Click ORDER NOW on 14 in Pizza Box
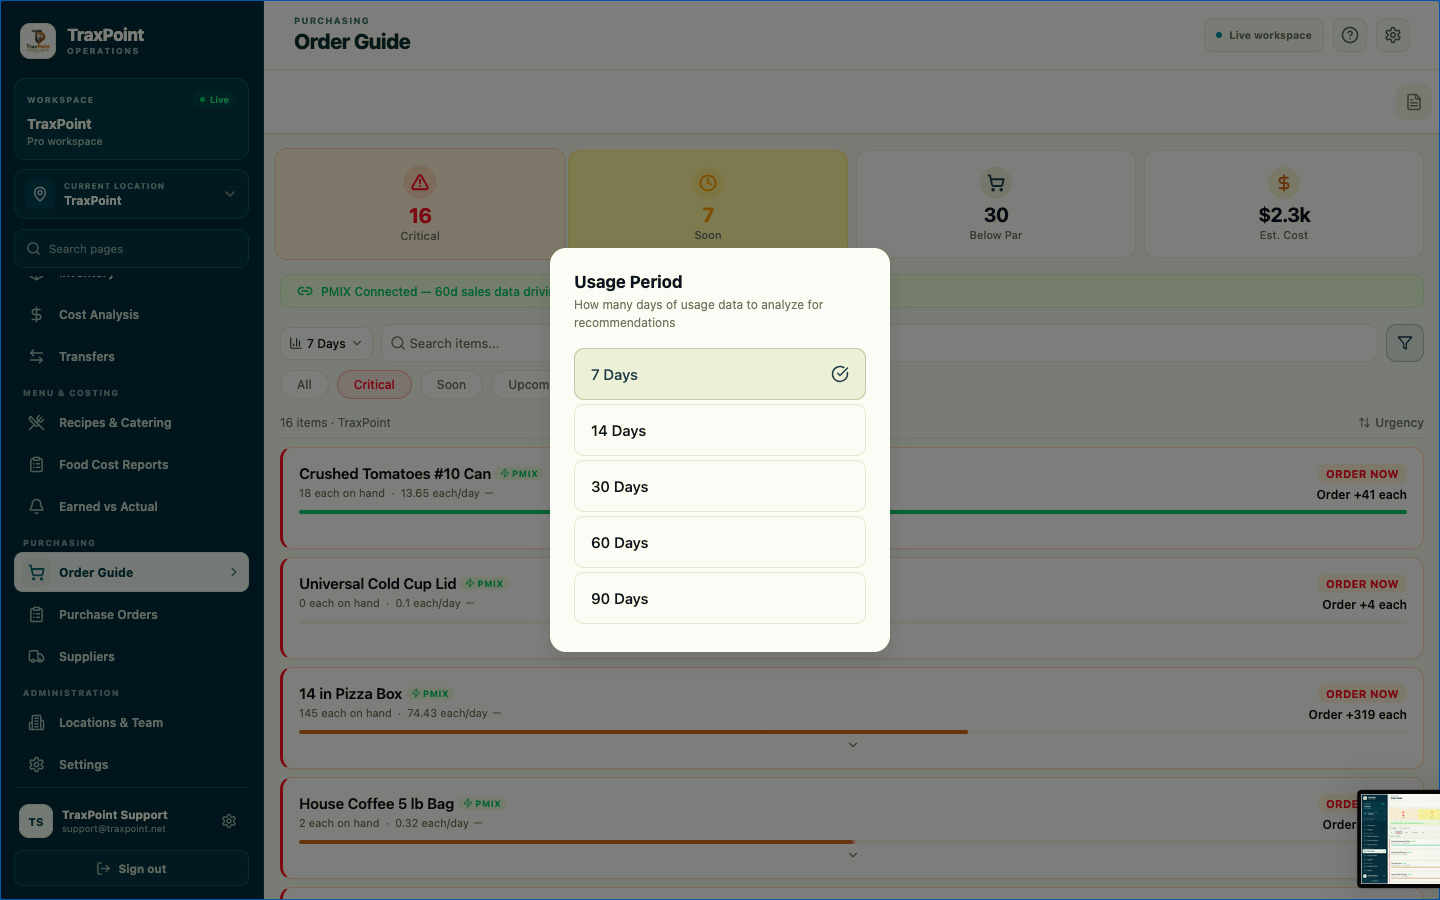1440x900 pixels. [x=1362, y=694]
